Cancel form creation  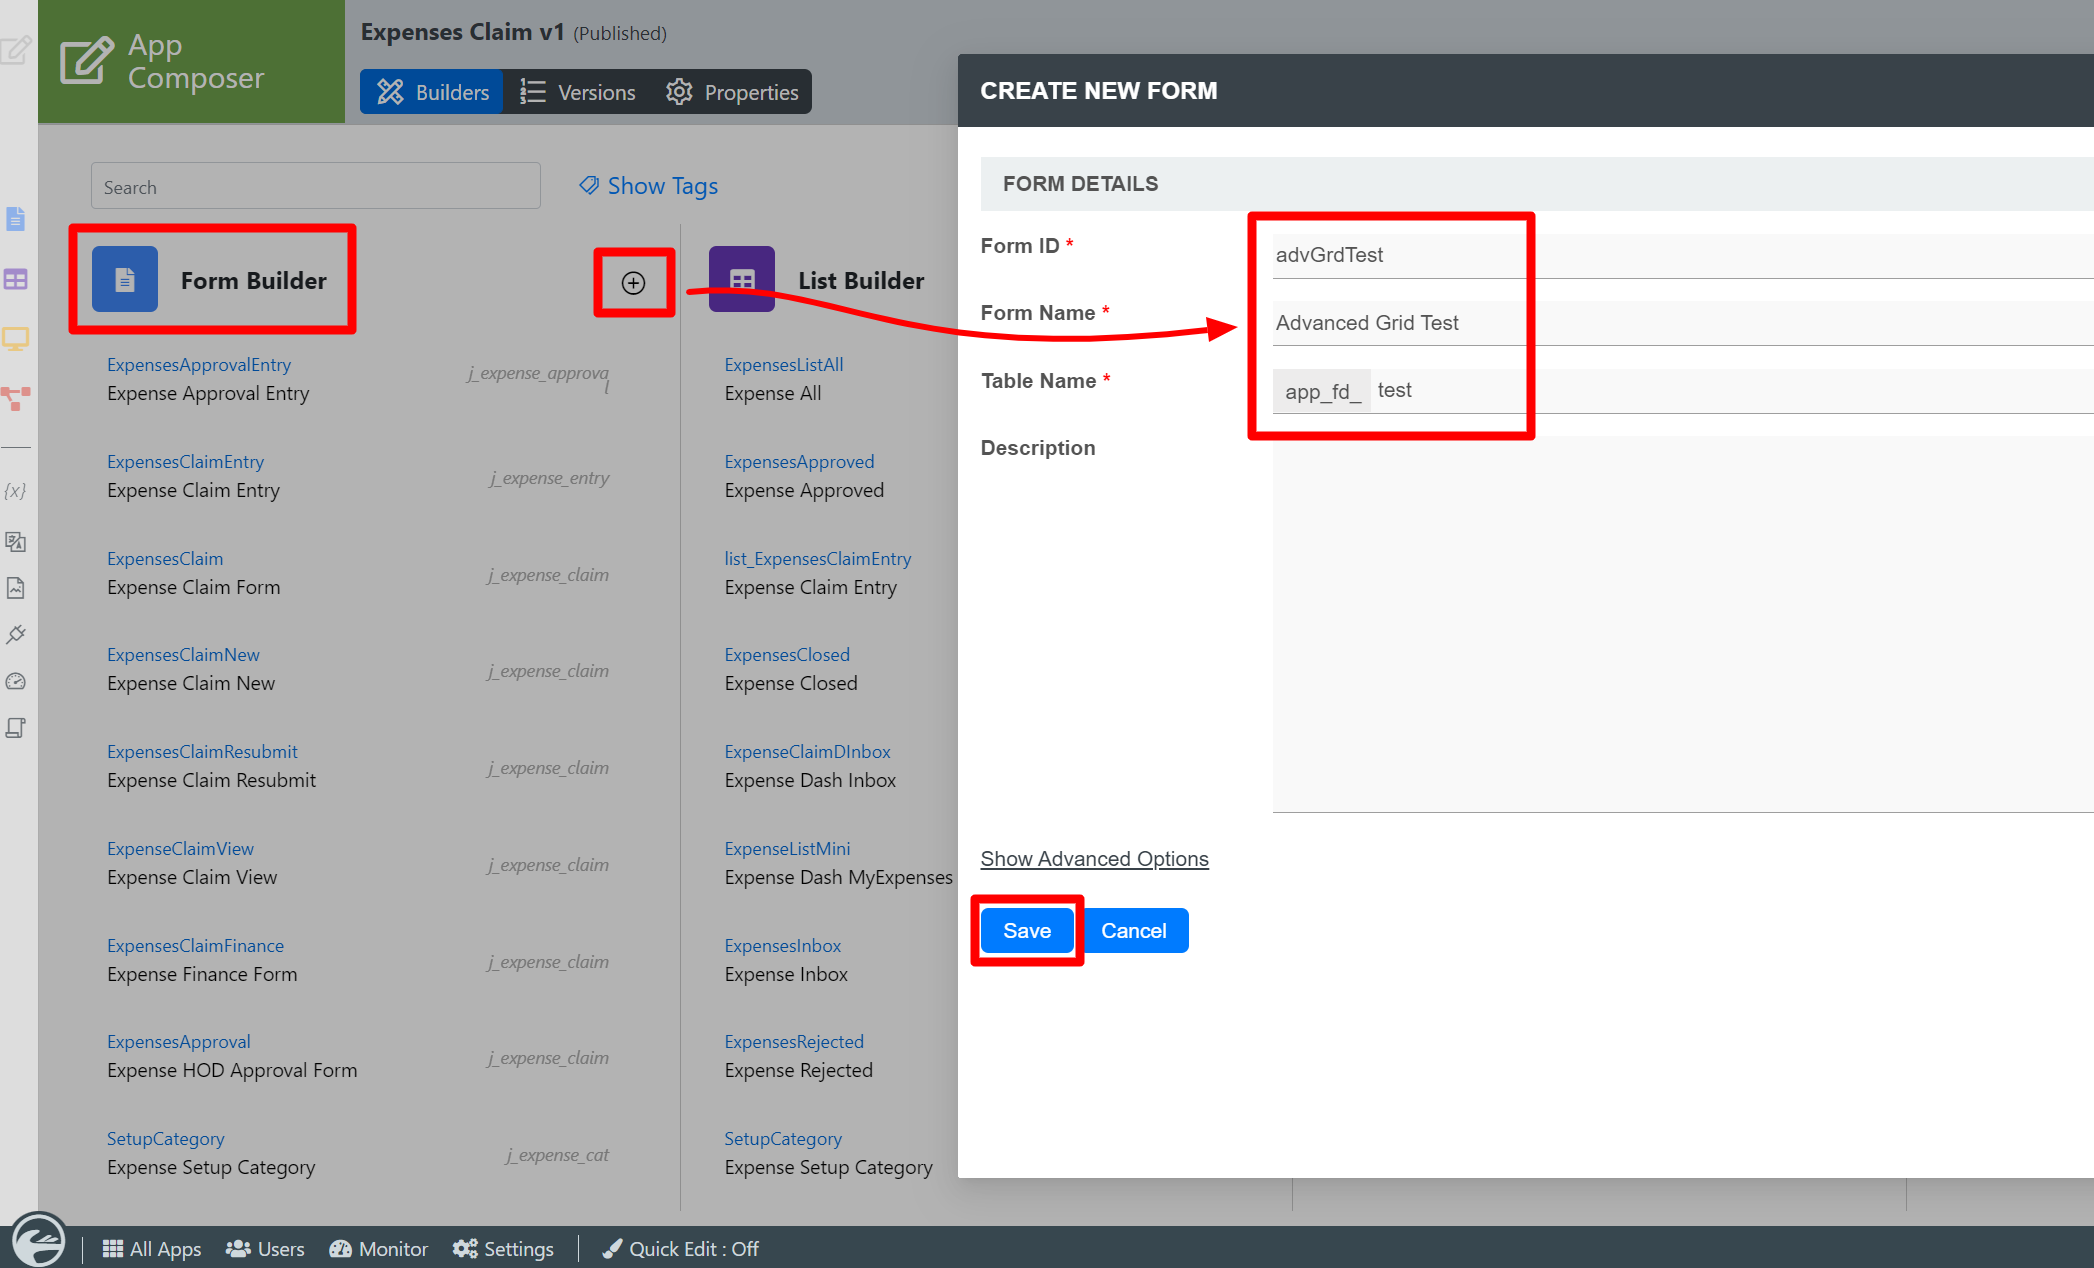[1133, 931]
